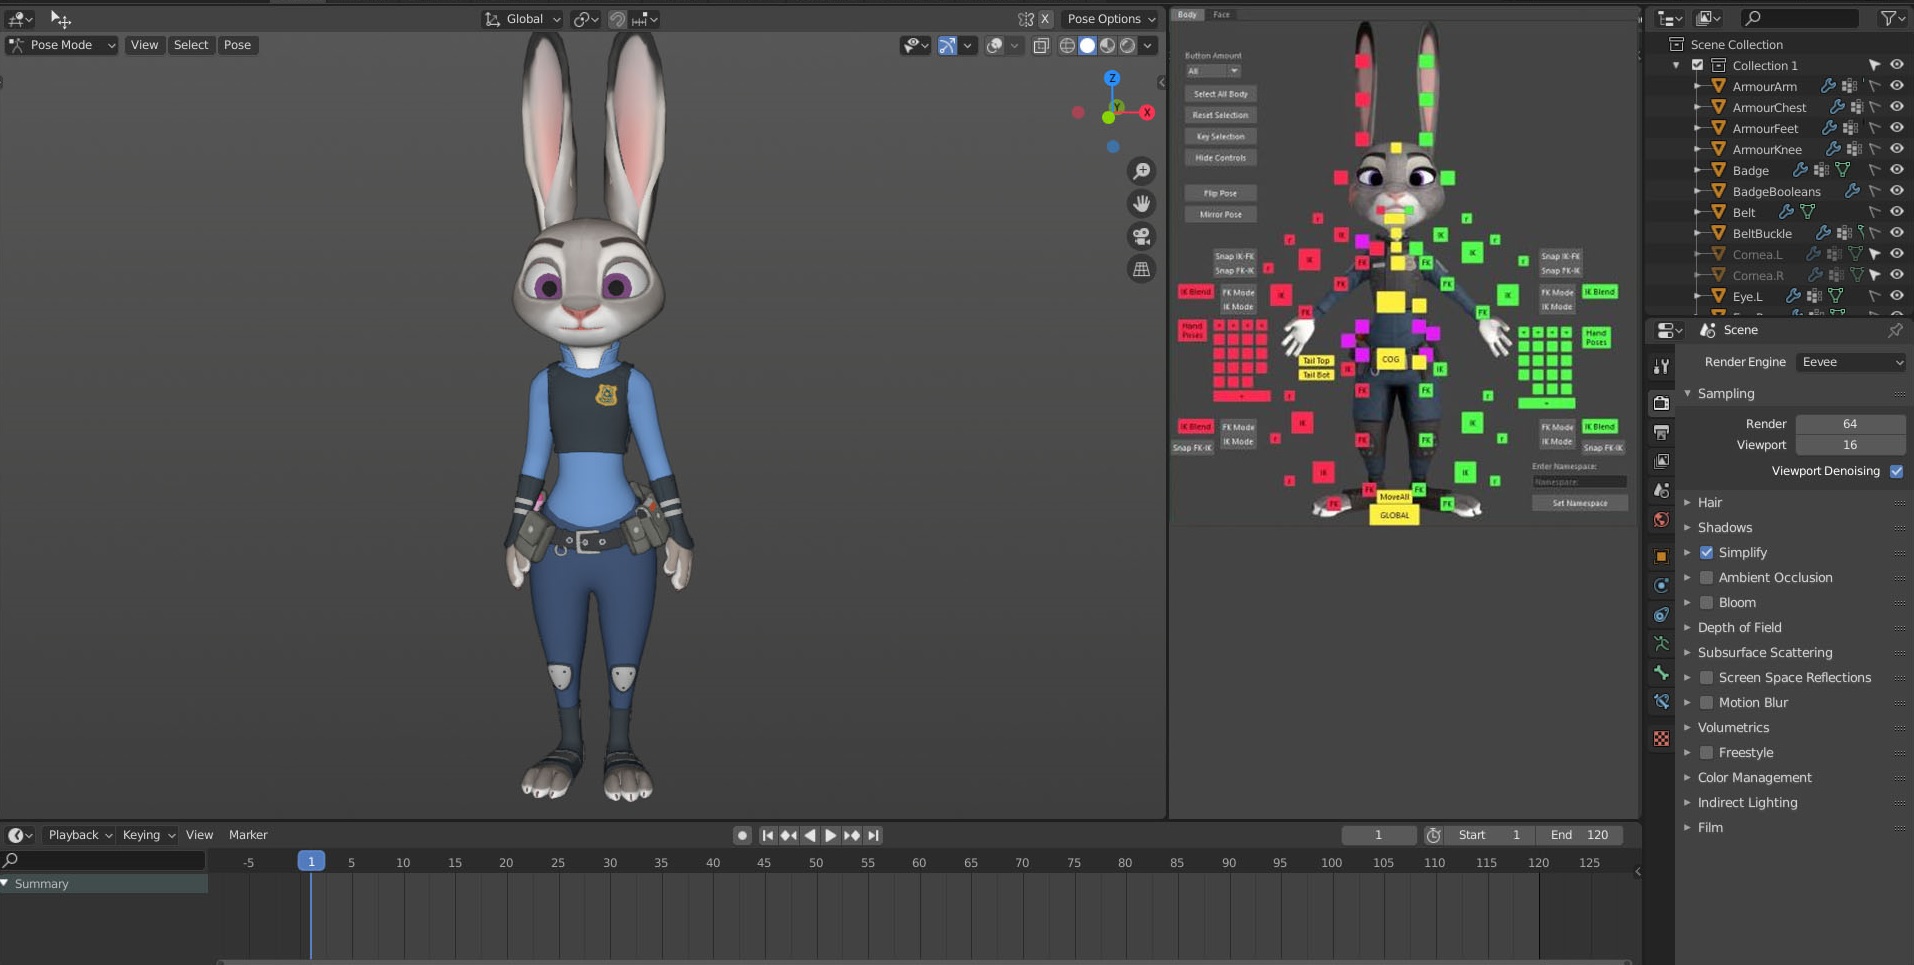This screenshot has width=1914, height=965.
Task: Toggle X-axis mirror in pose header
Action: coord(1045,19)
